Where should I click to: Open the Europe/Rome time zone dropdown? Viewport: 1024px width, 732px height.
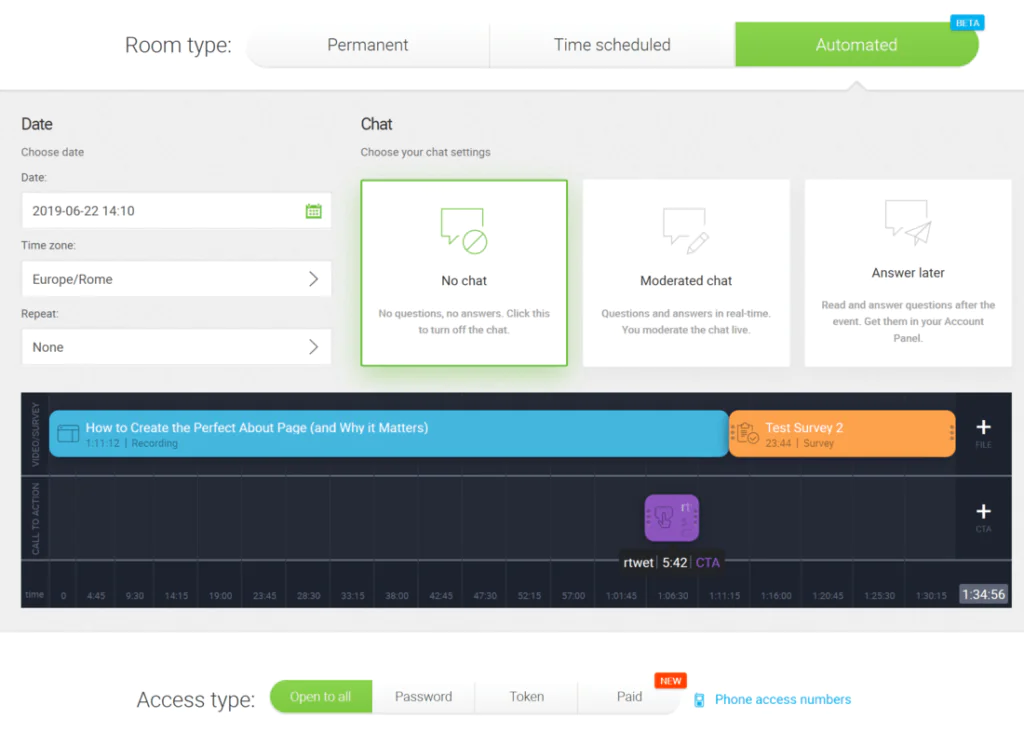[x=176, y=279]
